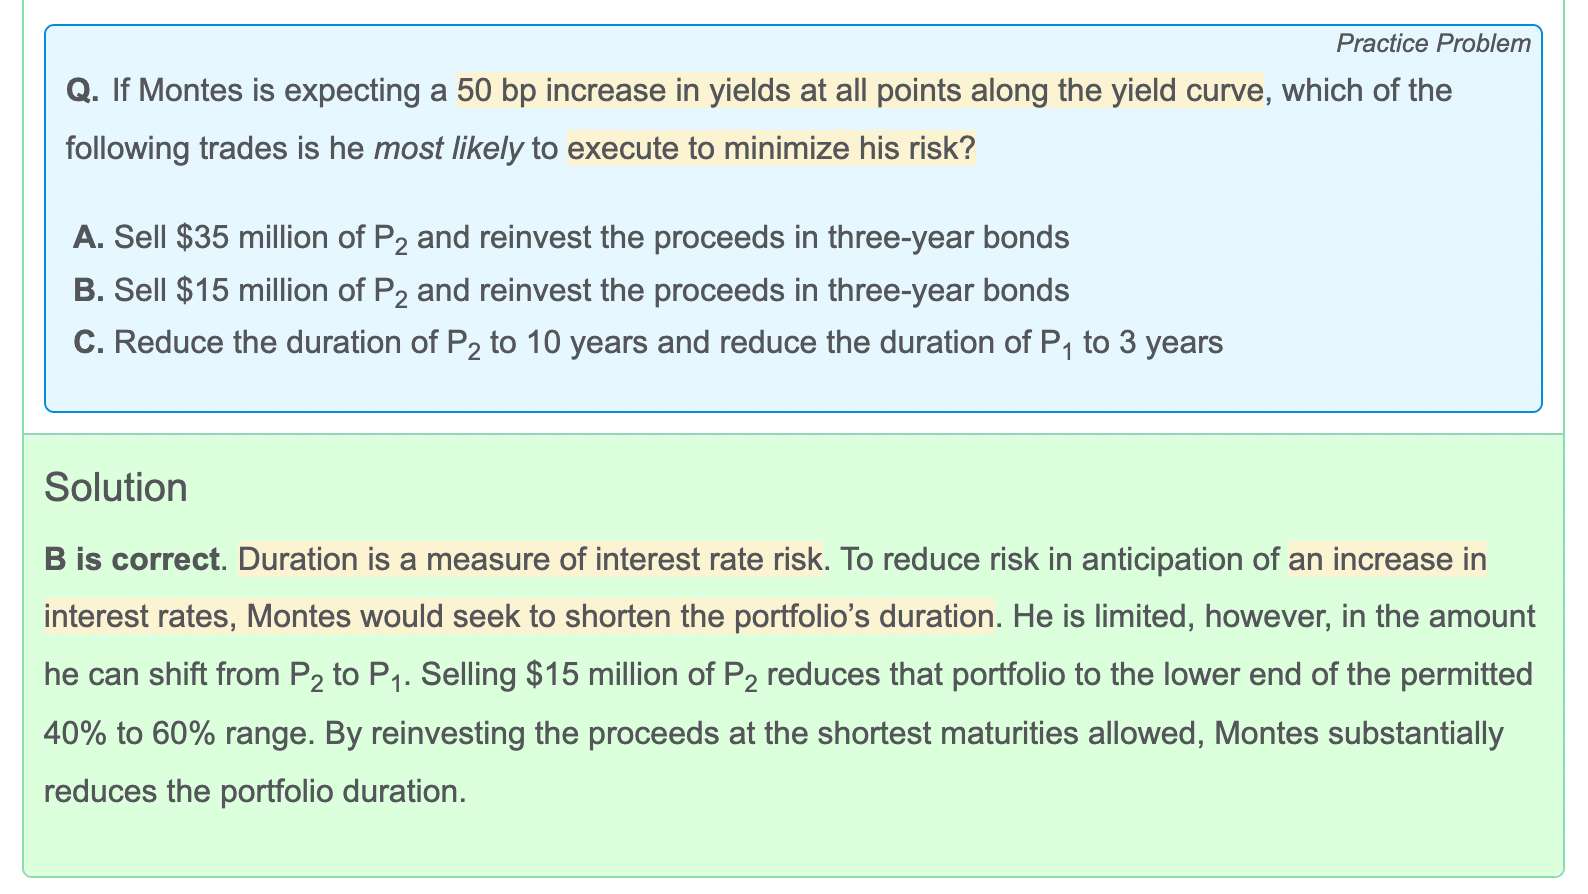Click highlighted 'Duration is a measure' sentence
1588x894 pixels.
pos(530,559)
